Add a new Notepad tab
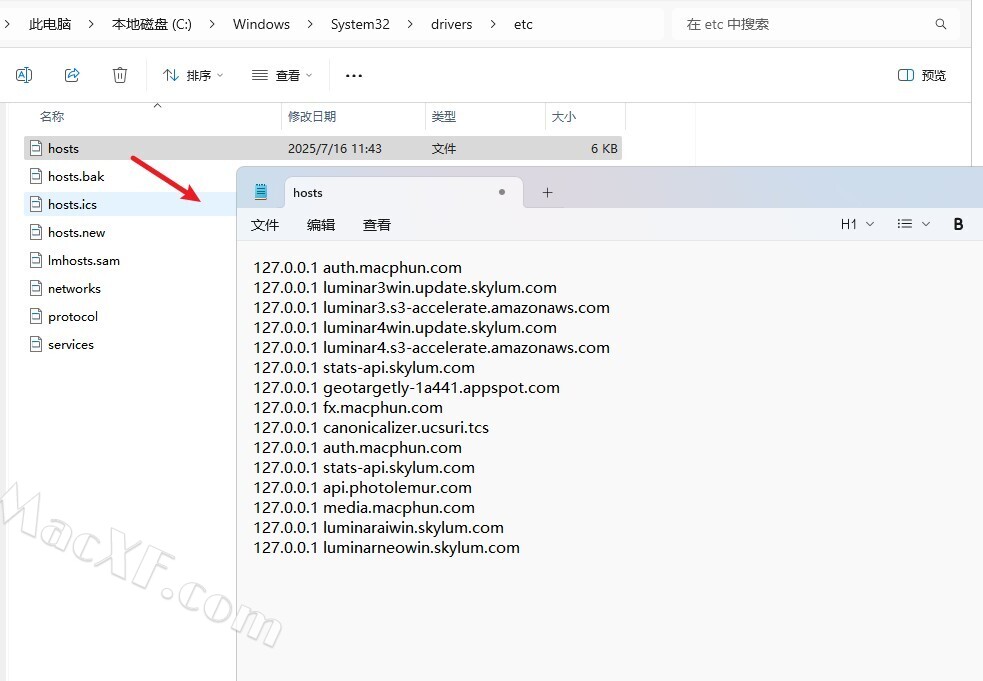Screen dimensions: 983x681 [x=547, y=193]
